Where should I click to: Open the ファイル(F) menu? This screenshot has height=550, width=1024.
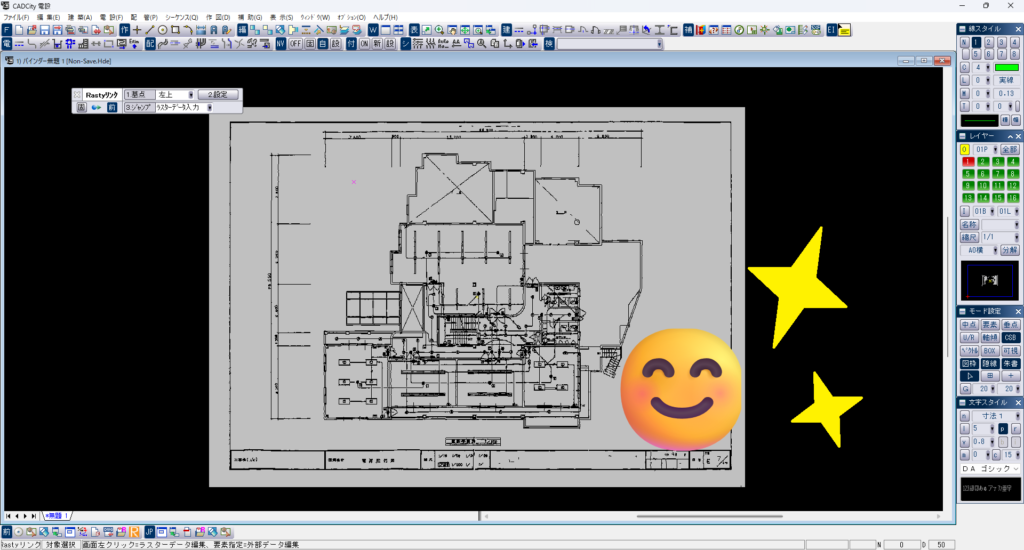click(16, 18)
